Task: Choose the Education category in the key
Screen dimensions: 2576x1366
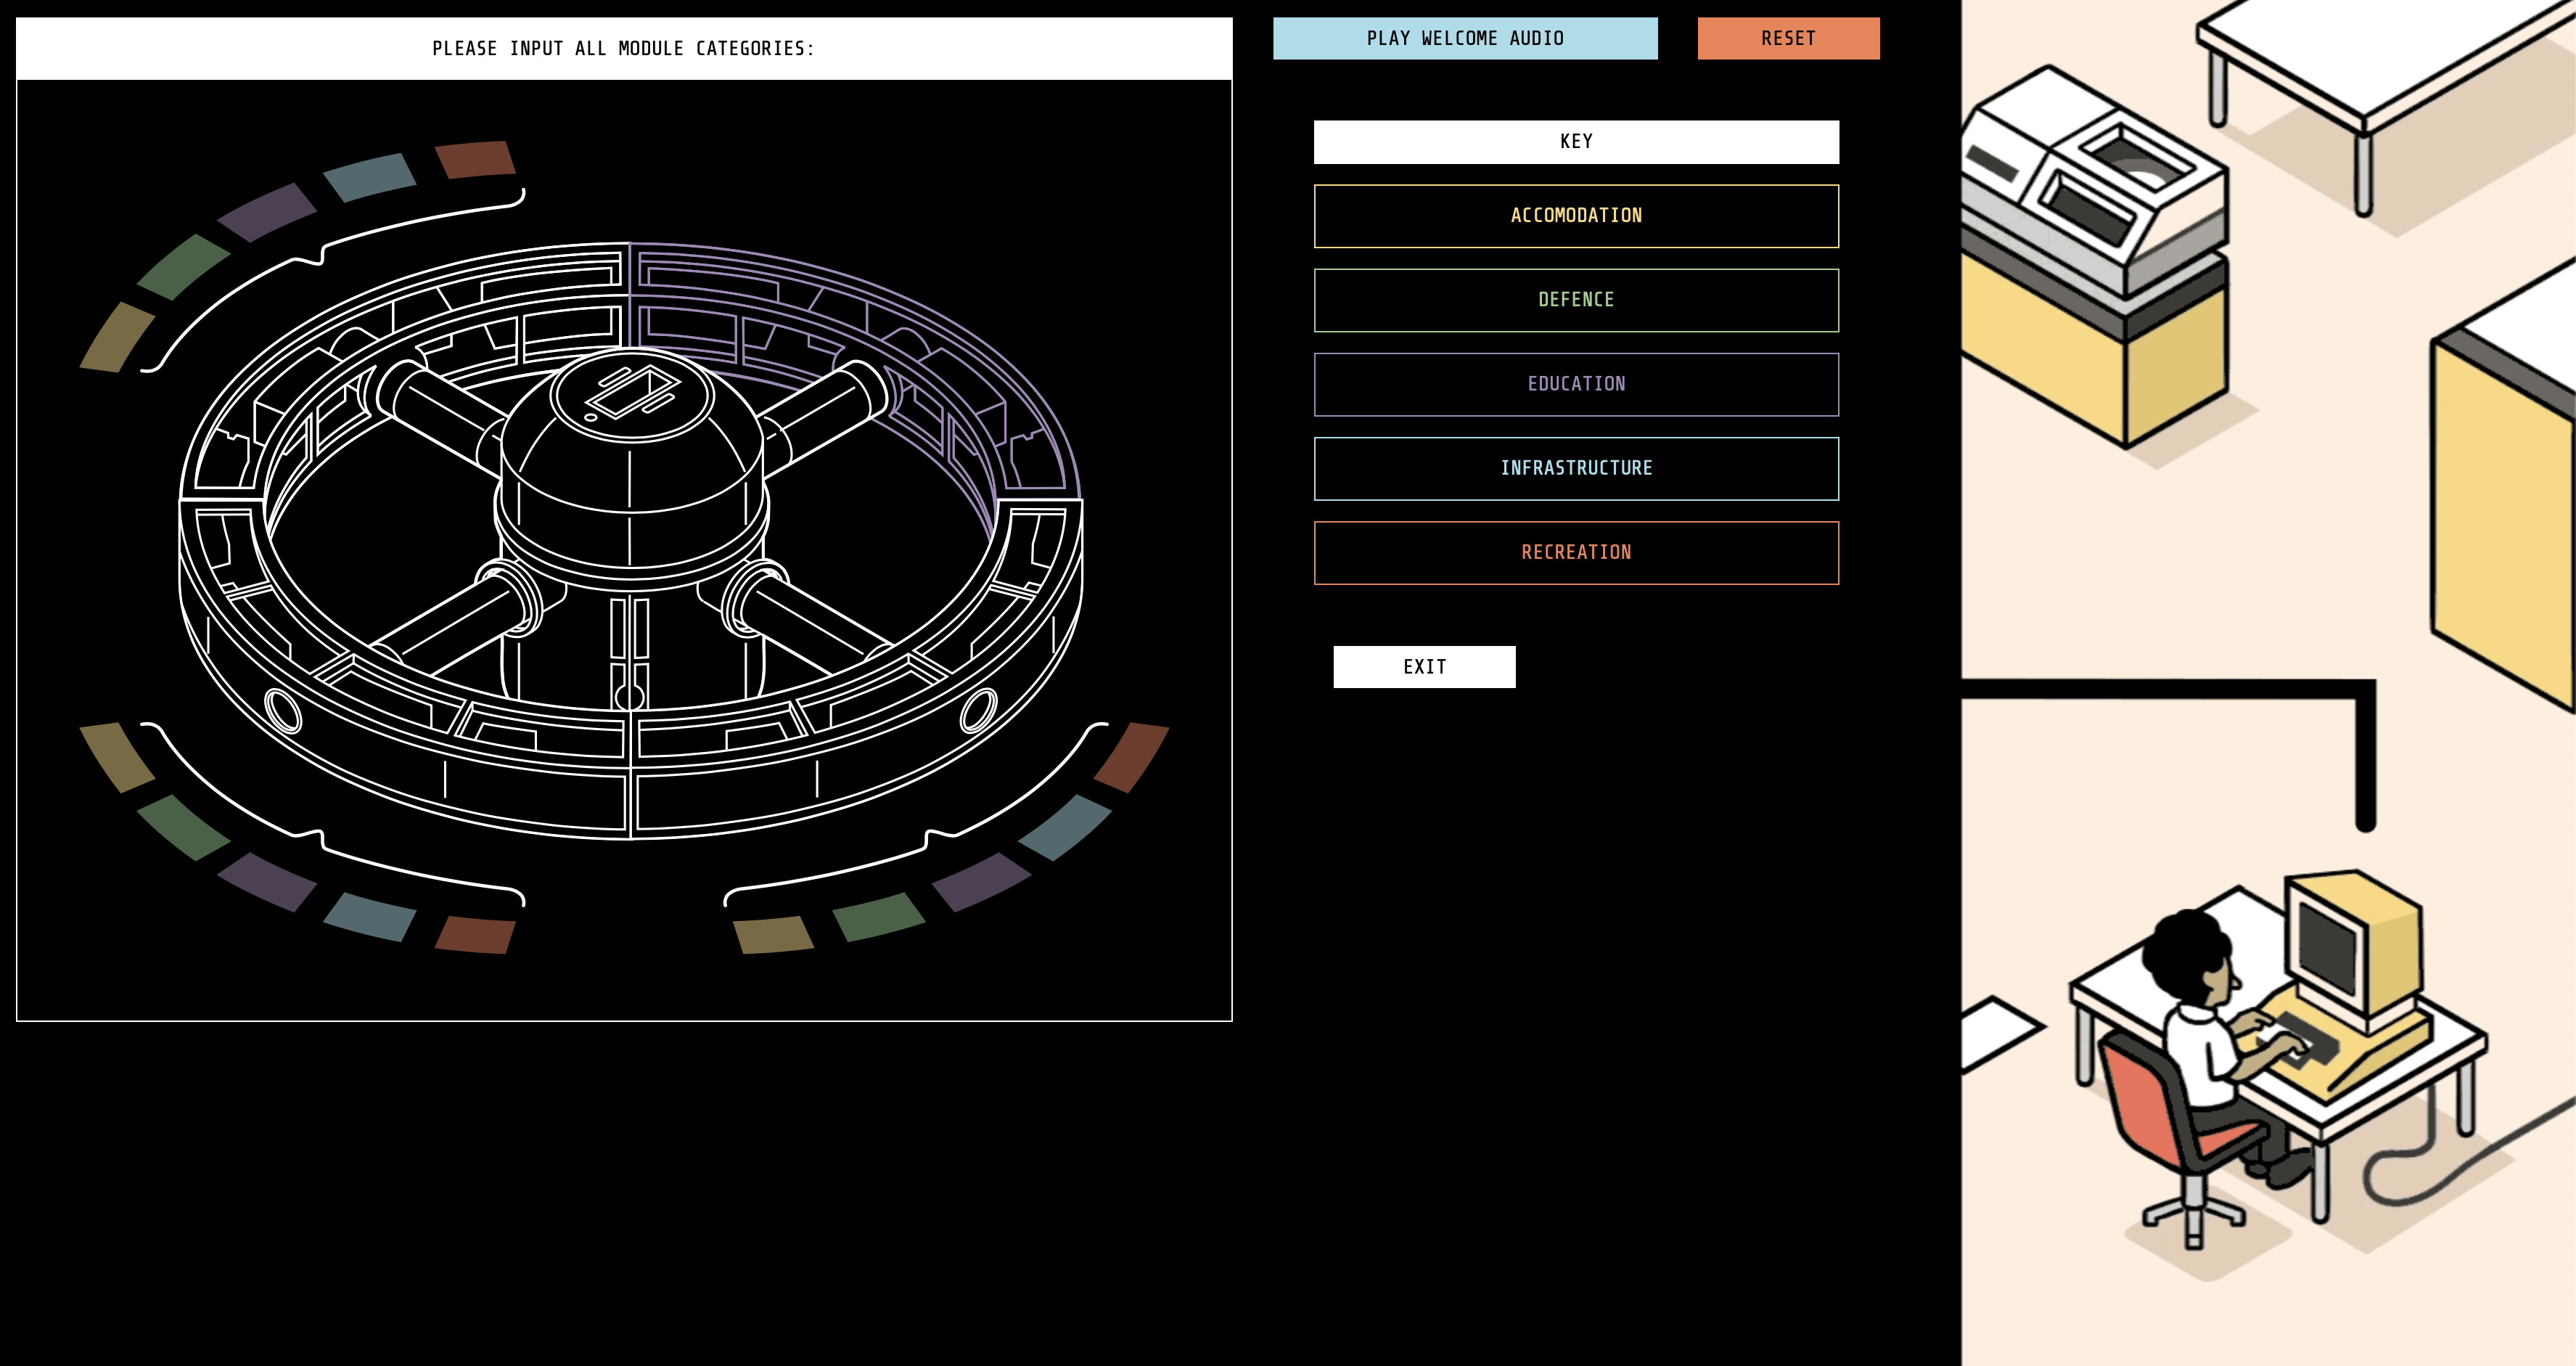Action: tap(1575, 384)
